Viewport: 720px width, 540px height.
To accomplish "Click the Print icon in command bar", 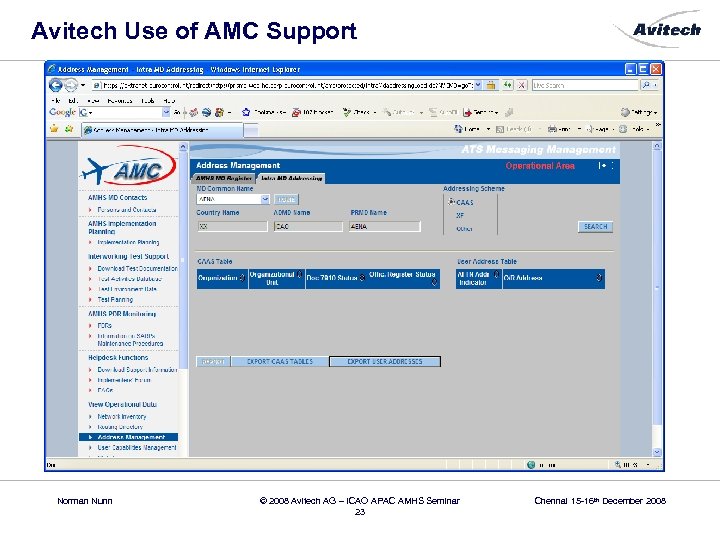I will coord(552,129).
